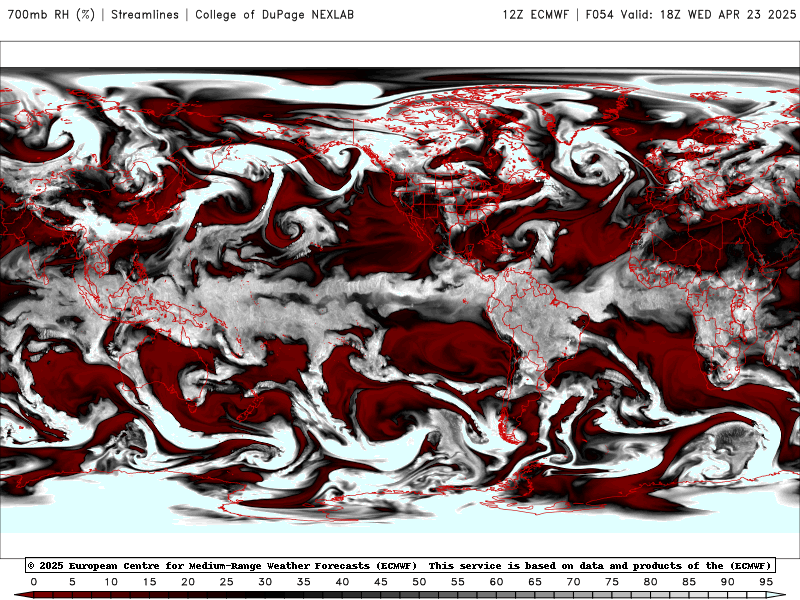Screen dimensions: 800x600
Task: Click the '90' colorbar scale label
Action: click(728, 582)
